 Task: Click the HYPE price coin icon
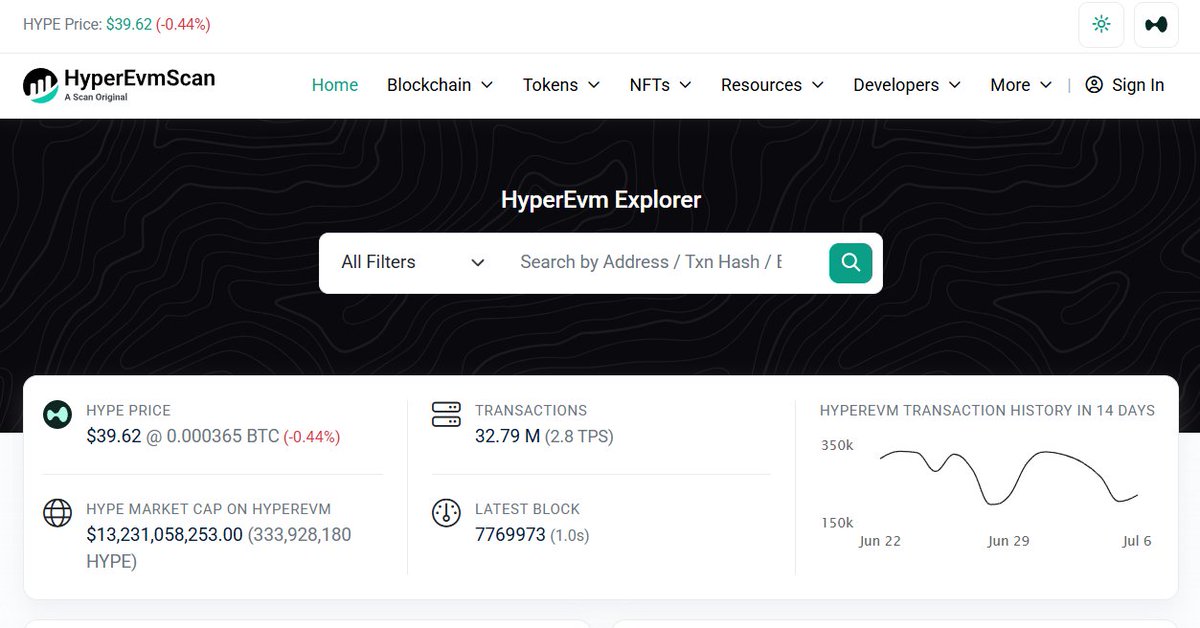point(57,415)
